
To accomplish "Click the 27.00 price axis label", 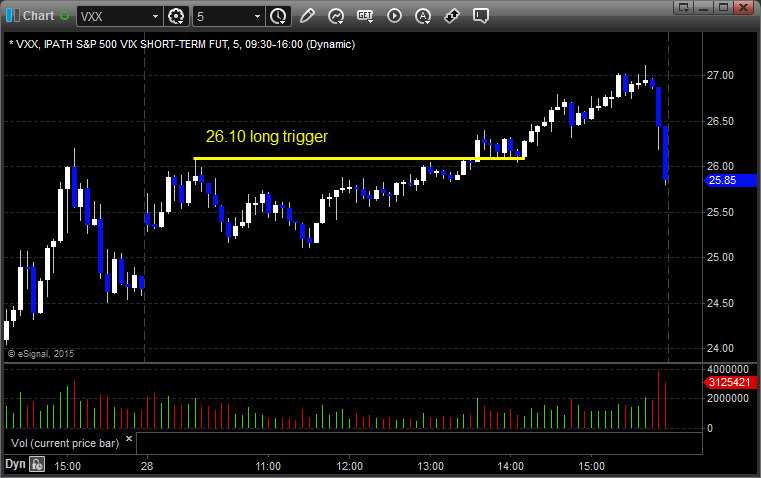I will click(x=720, y=75).
